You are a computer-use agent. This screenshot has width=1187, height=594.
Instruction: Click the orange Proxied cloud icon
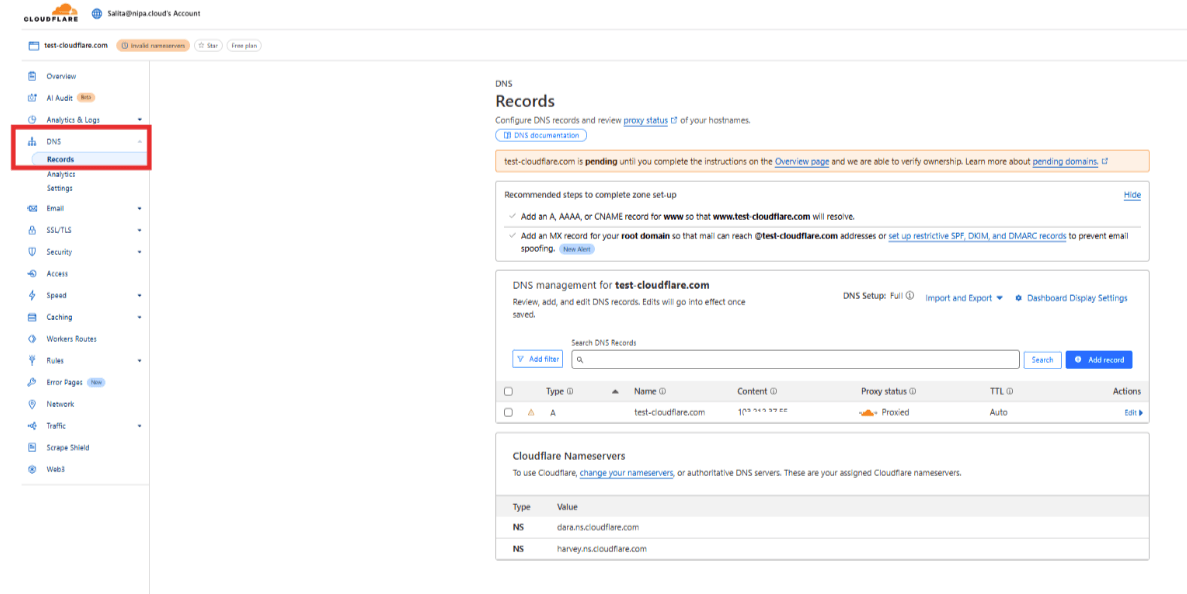pyautogui.click(x=868, y=412)
